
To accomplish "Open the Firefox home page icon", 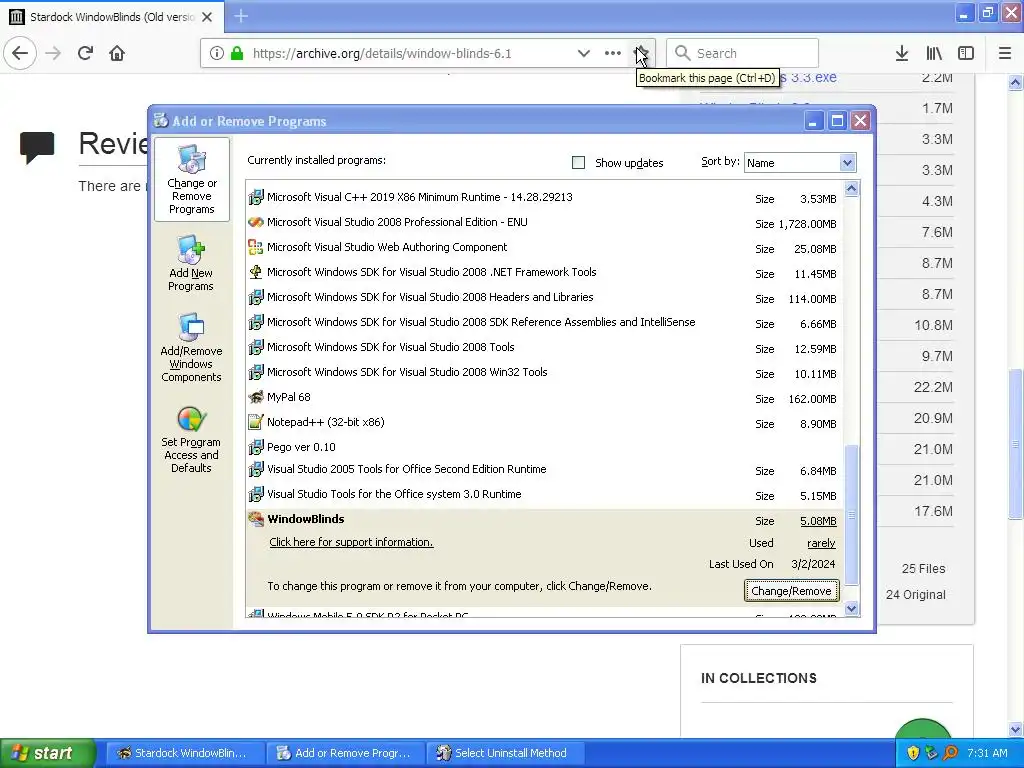I will tap(117, 53).
